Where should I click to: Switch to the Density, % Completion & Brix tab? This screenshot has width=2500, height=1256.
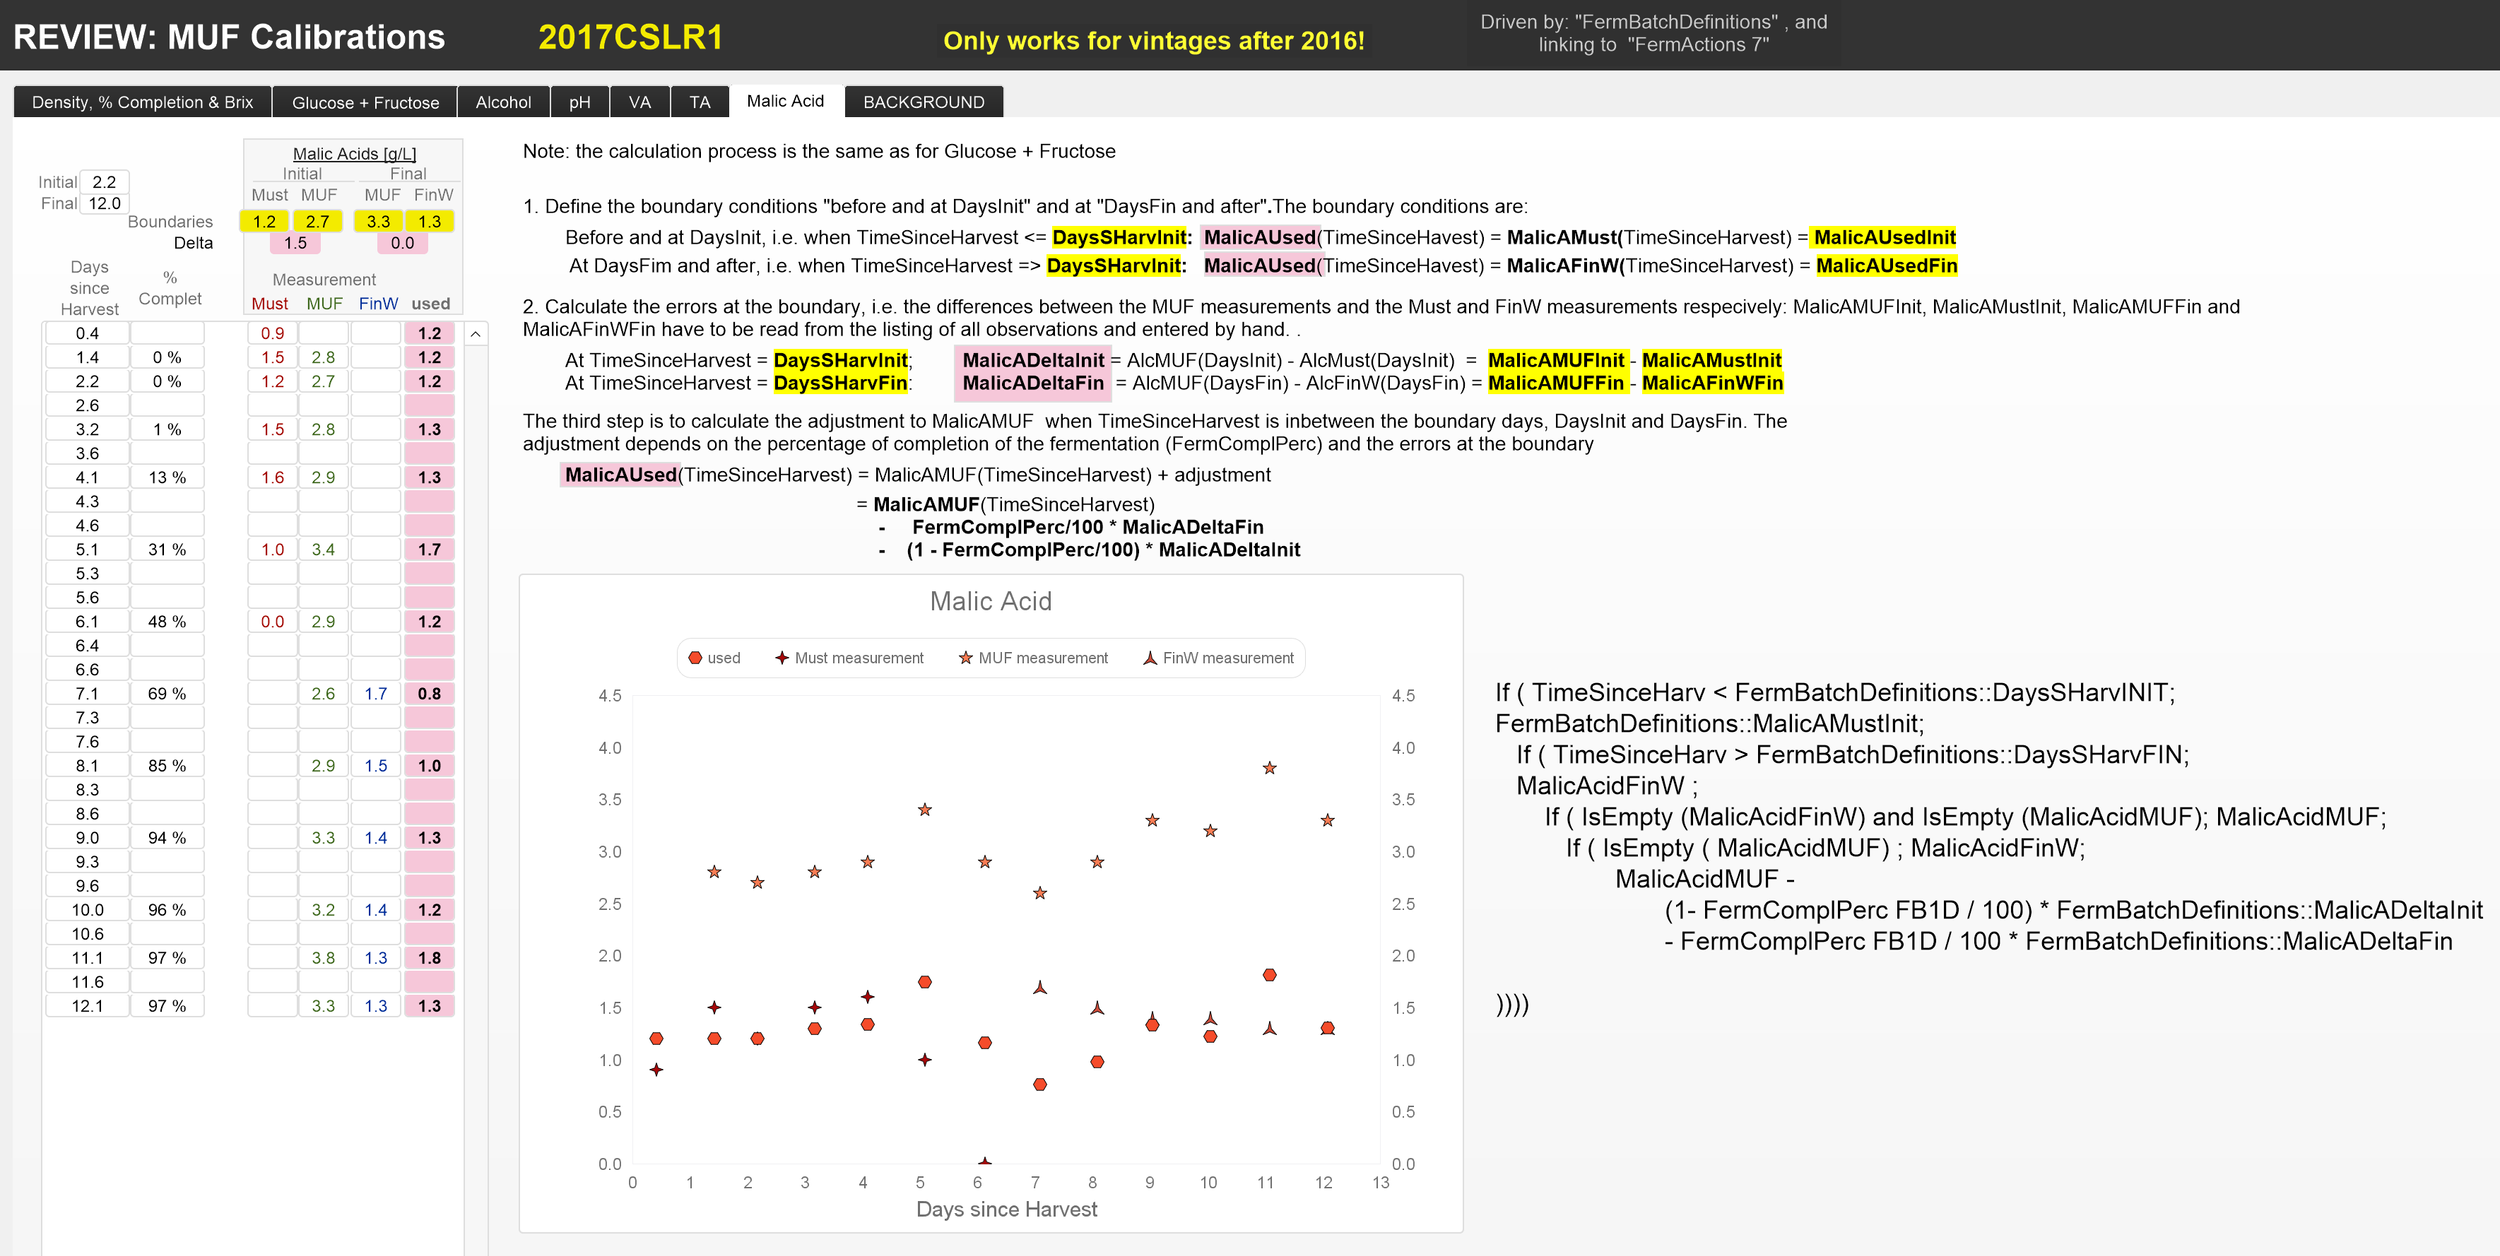coord(142,102)
